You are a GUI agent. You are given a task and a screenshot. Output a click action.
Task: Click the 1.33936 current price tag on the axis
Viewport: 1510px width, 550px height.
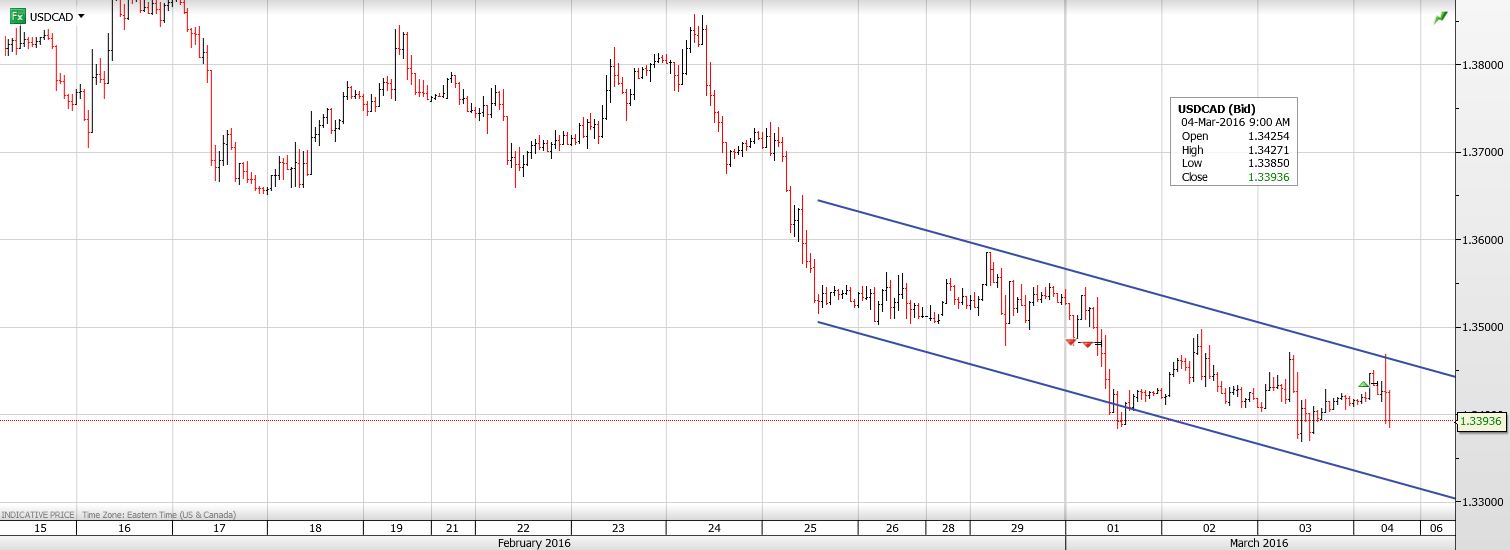[x=1481, y=421]
